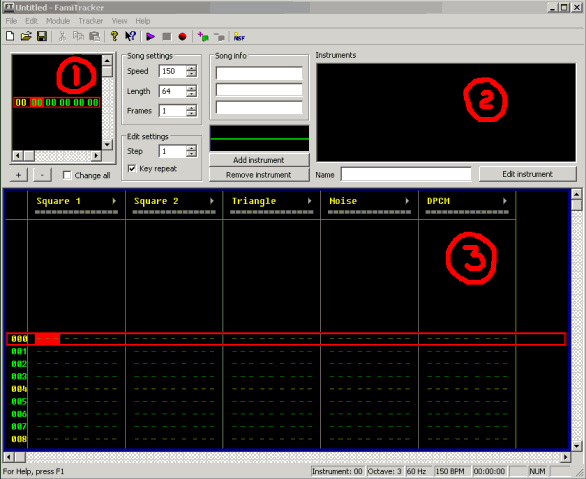Select pattern row 004 in the editor

(x=286, y=389)
